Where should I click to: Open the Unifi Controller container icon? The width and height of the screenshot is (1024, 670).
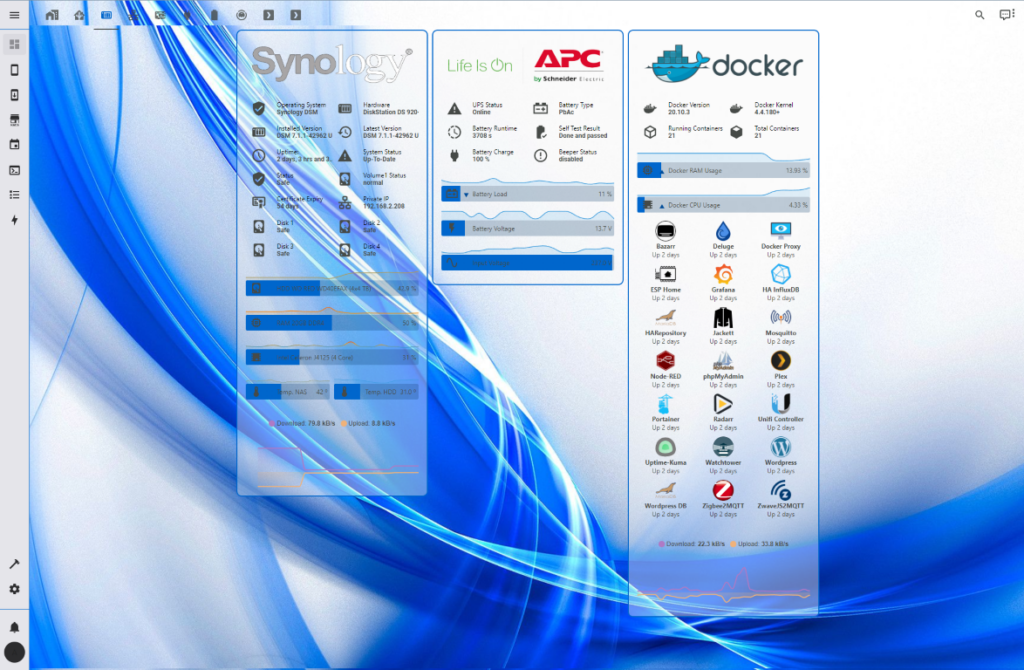click(x=780, y=404)
